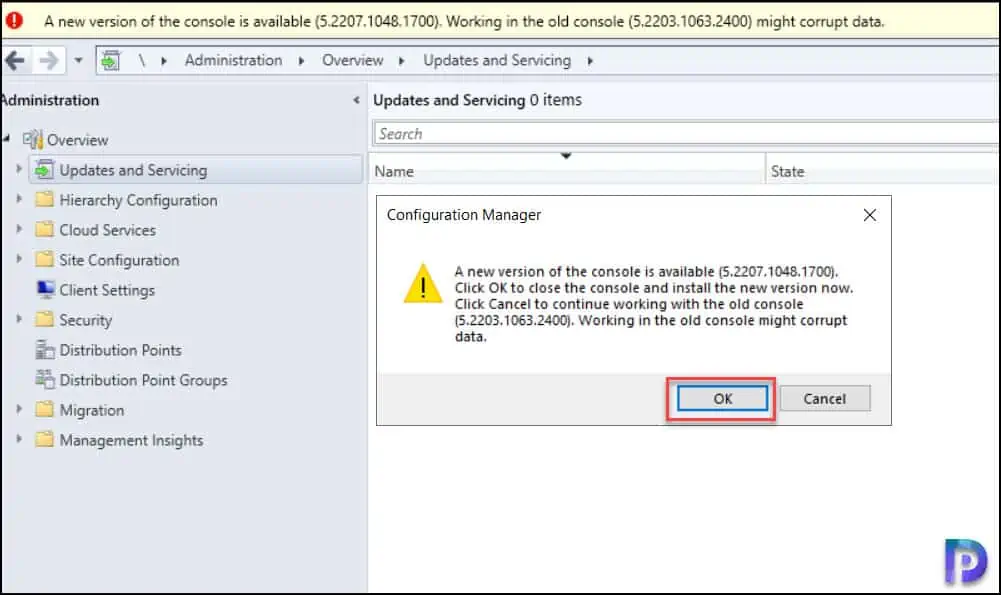Click the backslash root in breadcrumb

pyautogui.click(x=142, y=61)
